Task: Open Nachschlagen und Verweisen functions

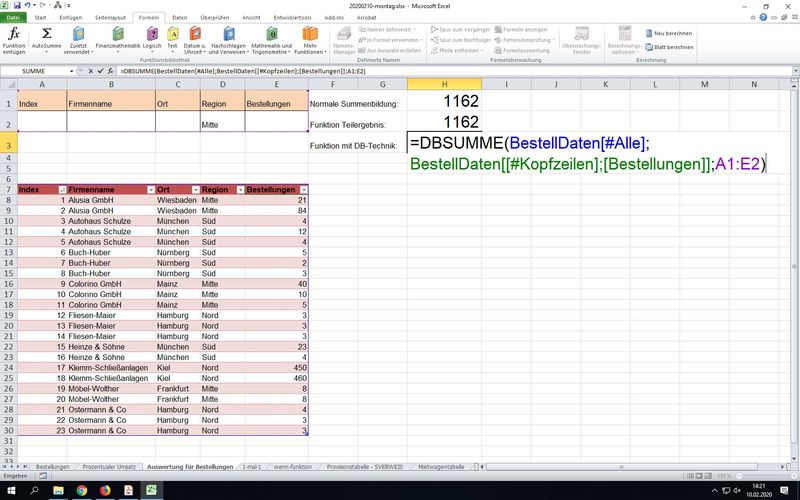Action: (229, 39)
